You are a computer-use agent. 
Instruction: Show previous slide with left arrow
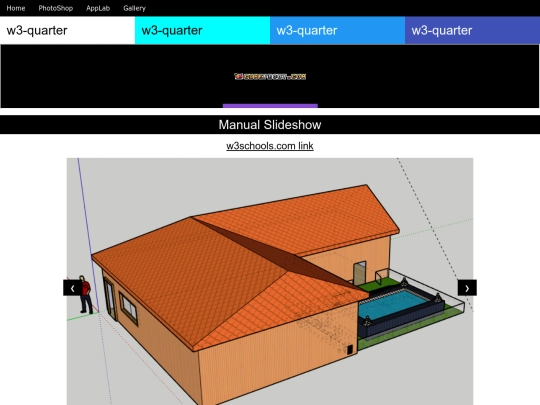pyautogui.click(x=72, y=288)
